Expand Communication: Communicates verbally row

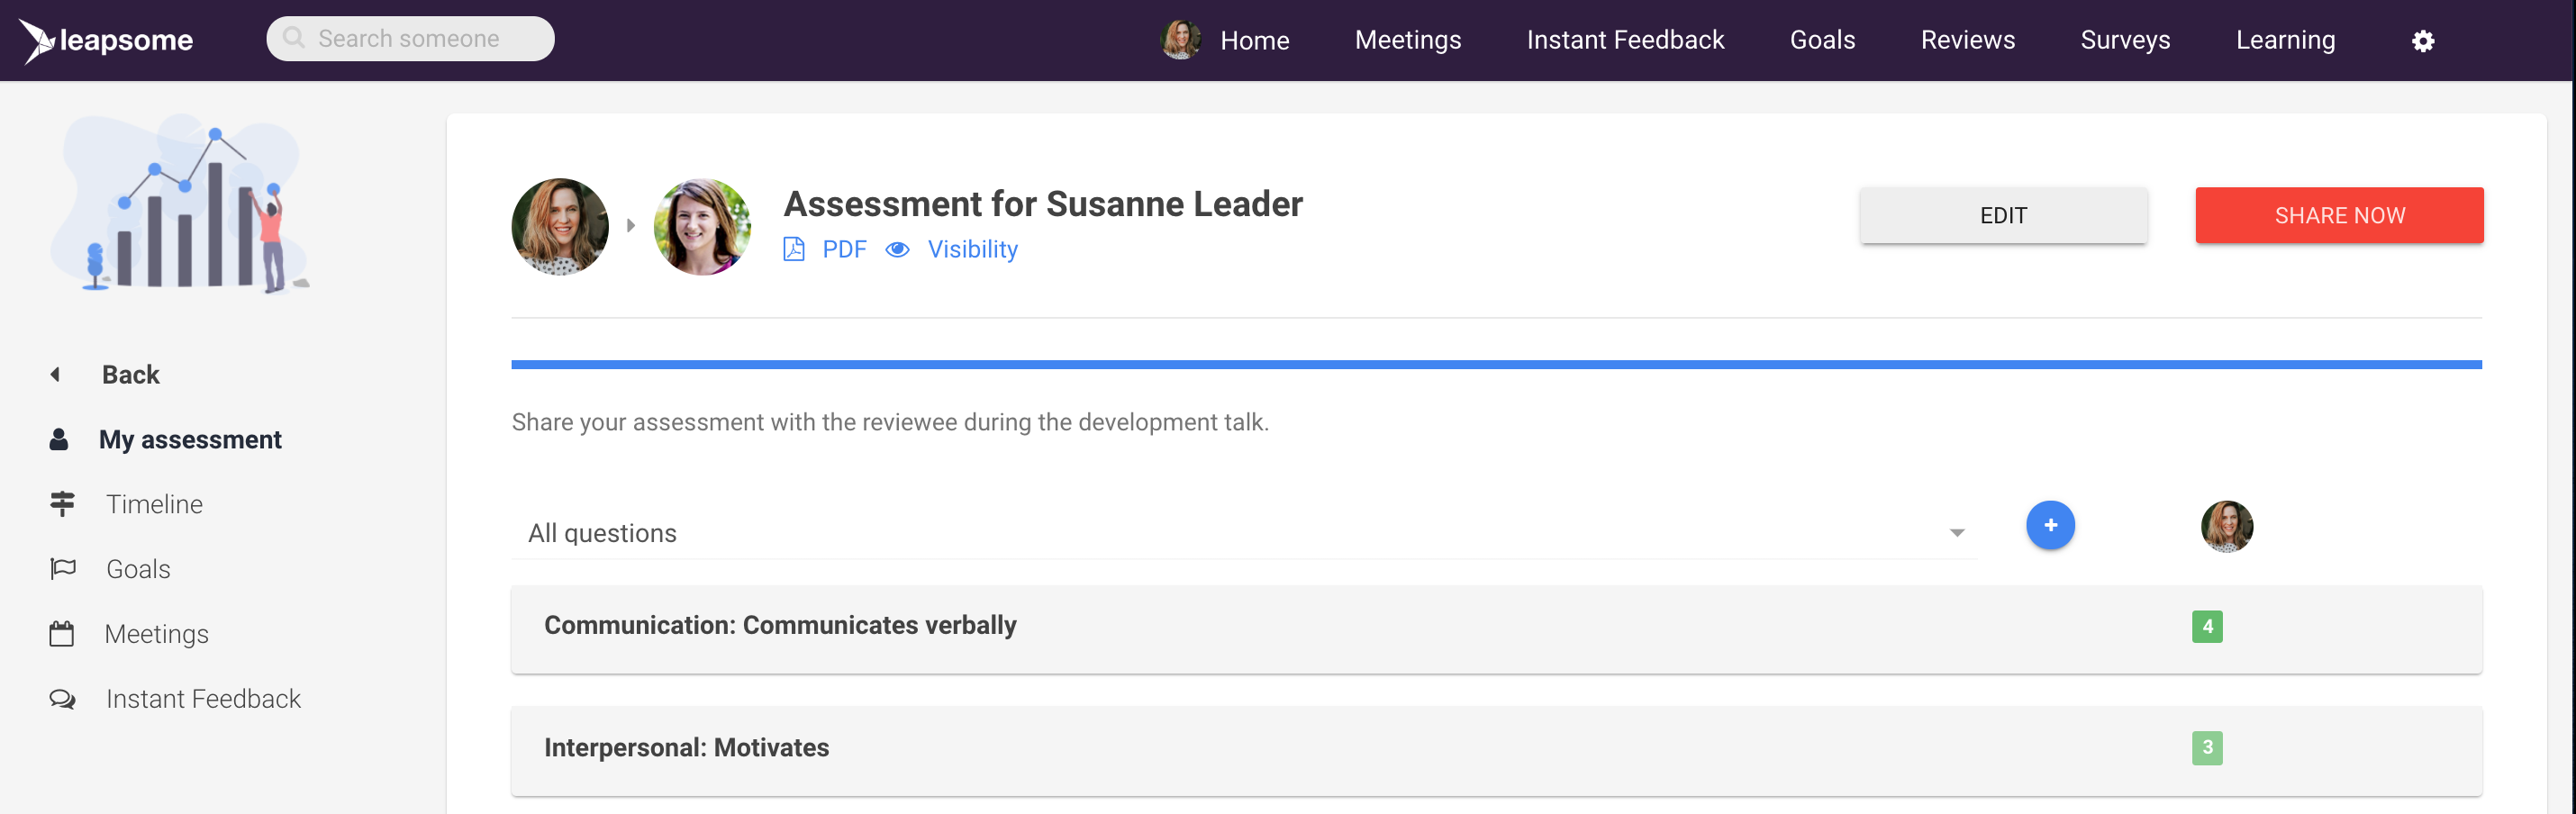click(1496, 629)
